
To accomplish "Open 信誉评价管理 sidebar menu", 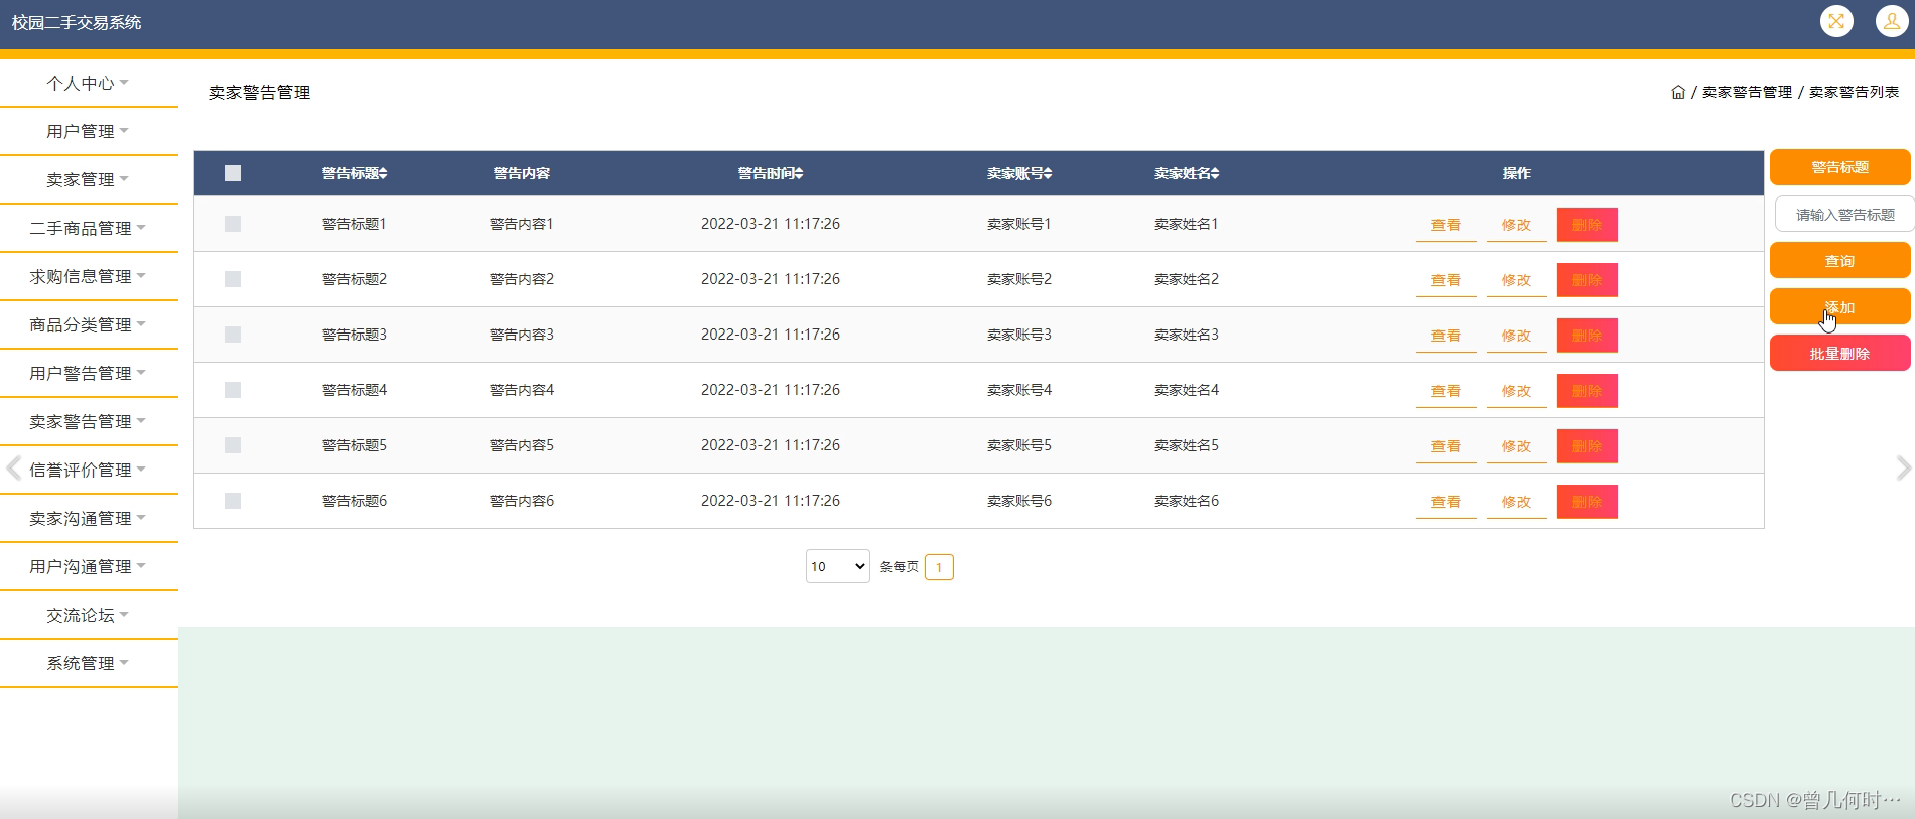I will point(88,469).
